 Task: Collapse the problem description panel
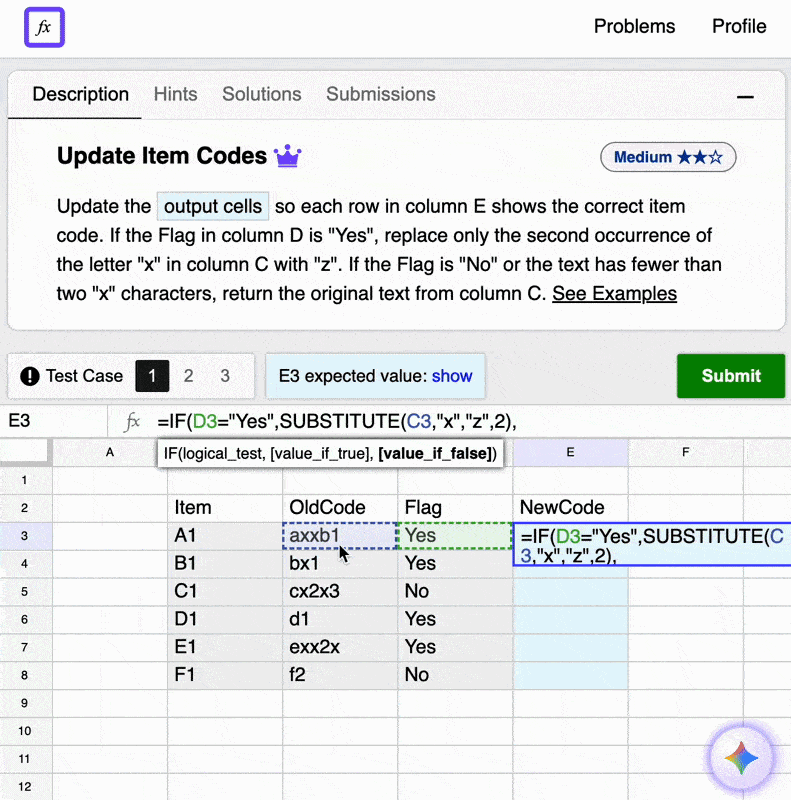745,97
